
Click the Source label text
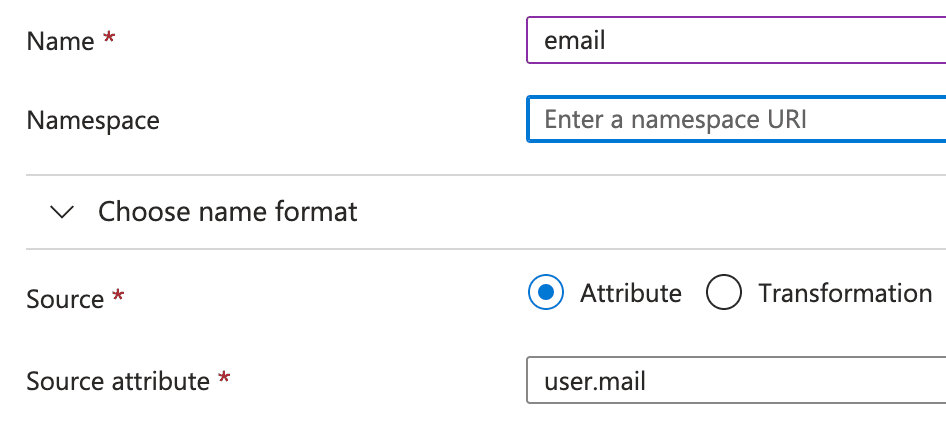65,299
